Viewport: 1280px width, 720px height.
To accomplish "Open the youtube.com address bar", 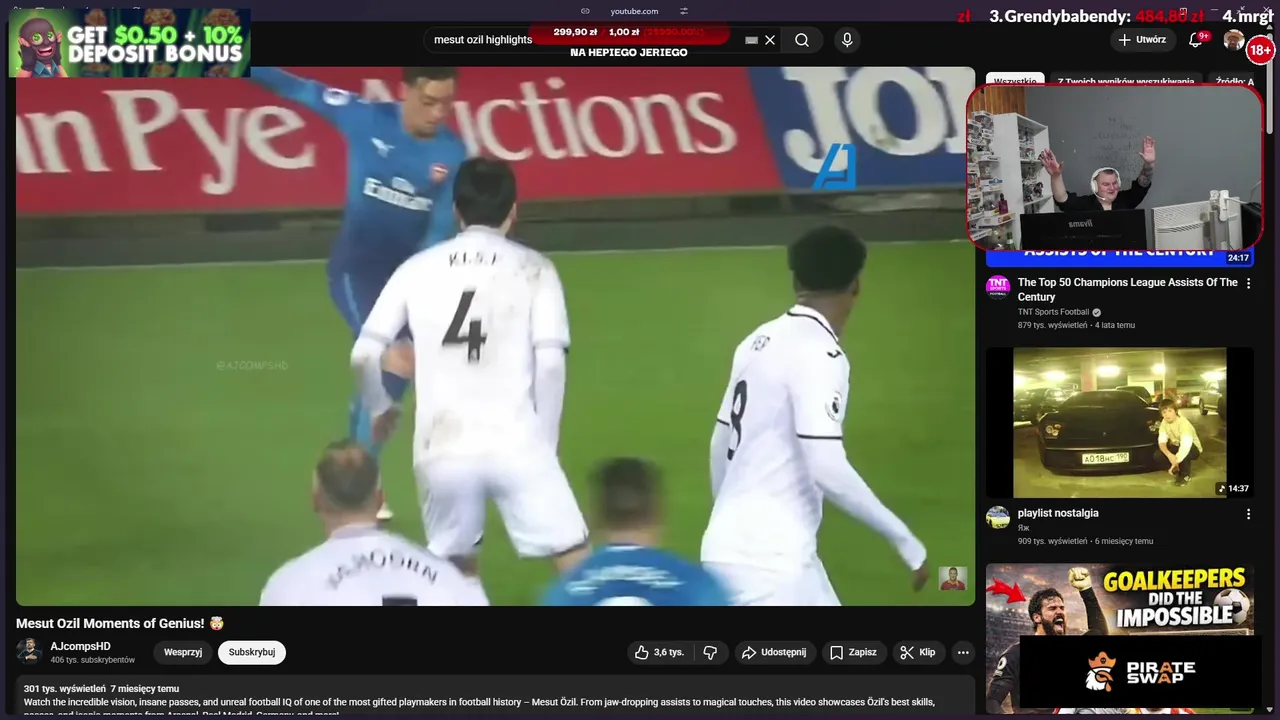I will point(634,11).
